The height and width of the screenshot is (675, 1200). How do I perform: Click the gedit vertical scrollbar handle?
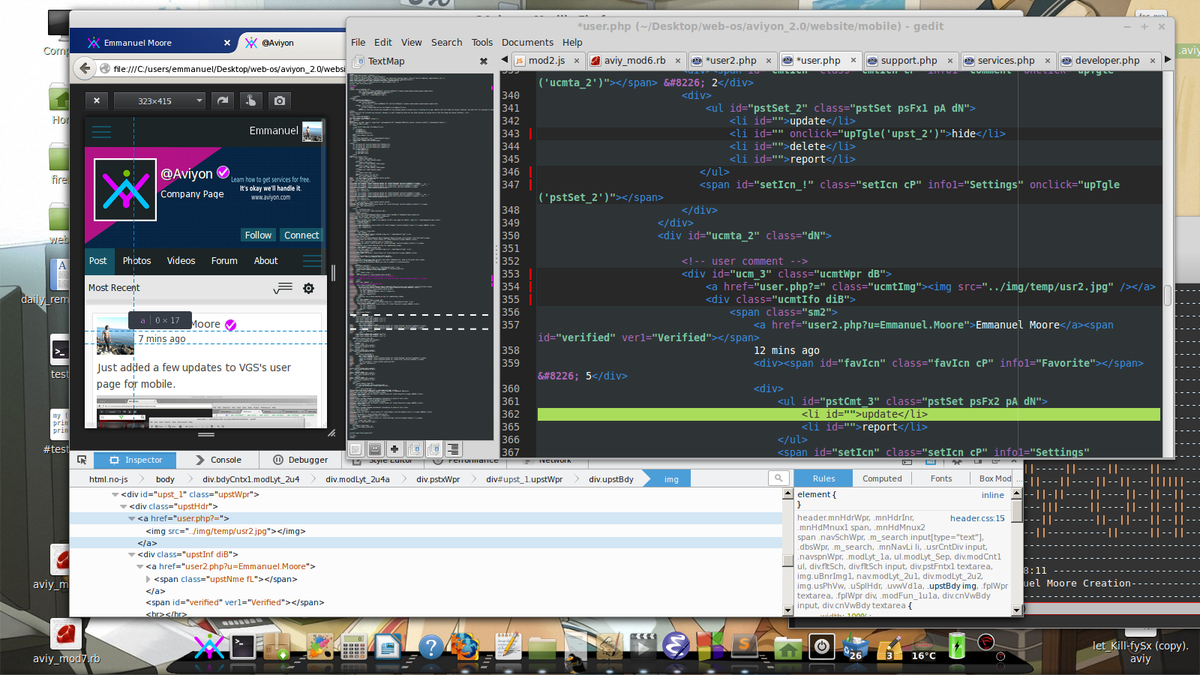[x=1167, y=295]
